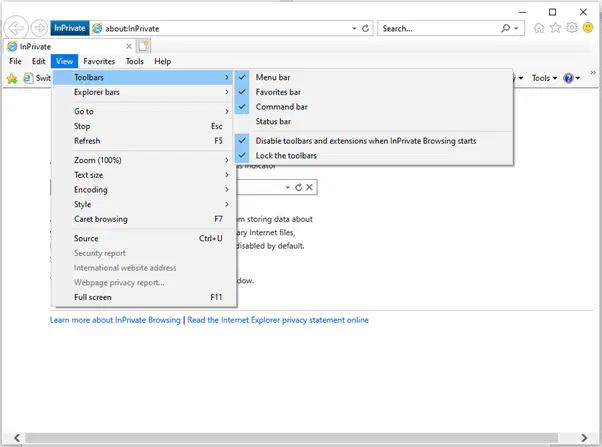Expand the Text size submenu
The height and width of the screenshot is (447, 602).
pos(143,175)
